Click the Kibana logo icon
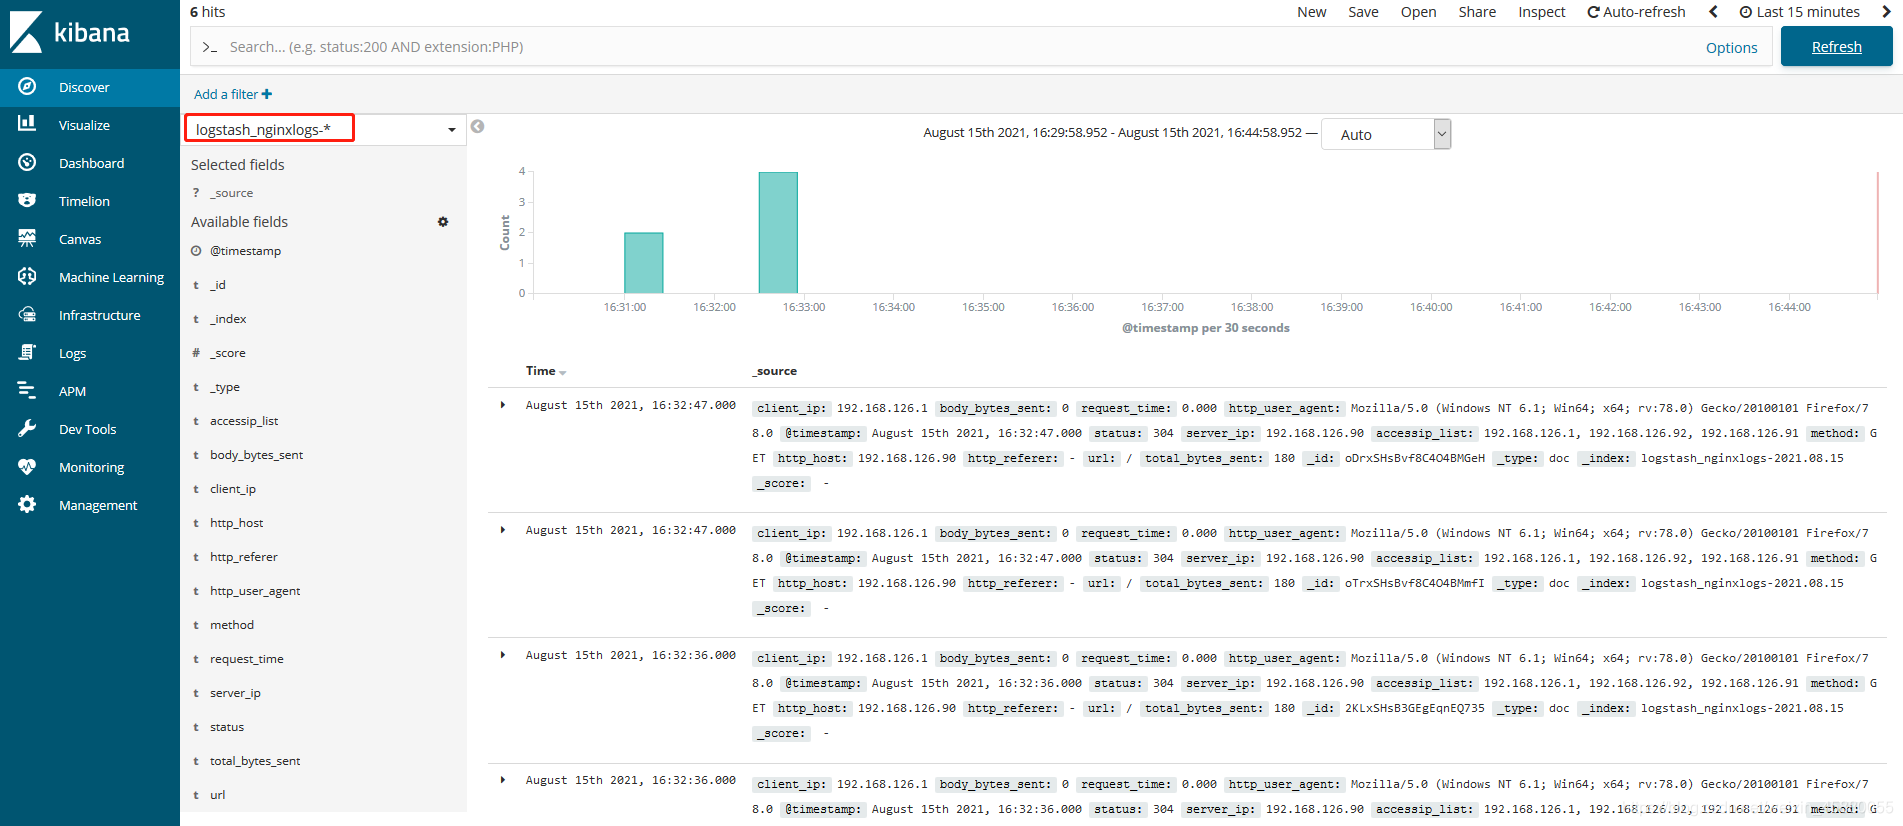Screen dimensions: 1903x826 click(x=26, y=32)
